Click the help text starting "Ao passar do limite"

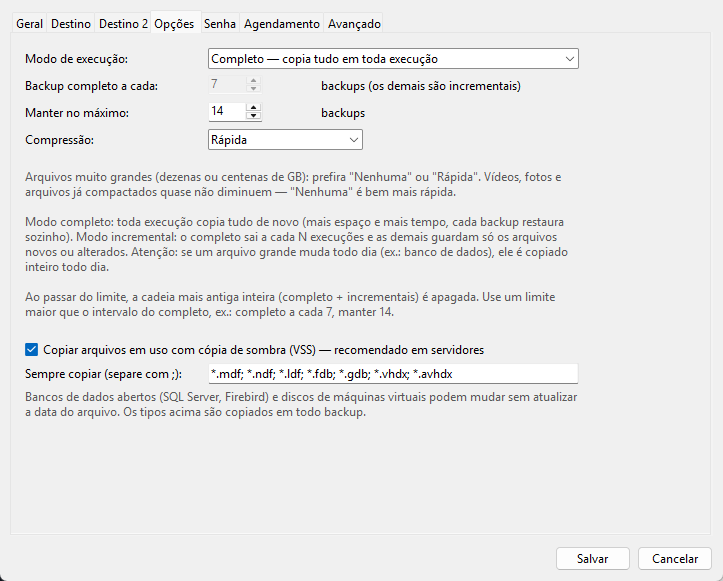click(x=290, y=304)
